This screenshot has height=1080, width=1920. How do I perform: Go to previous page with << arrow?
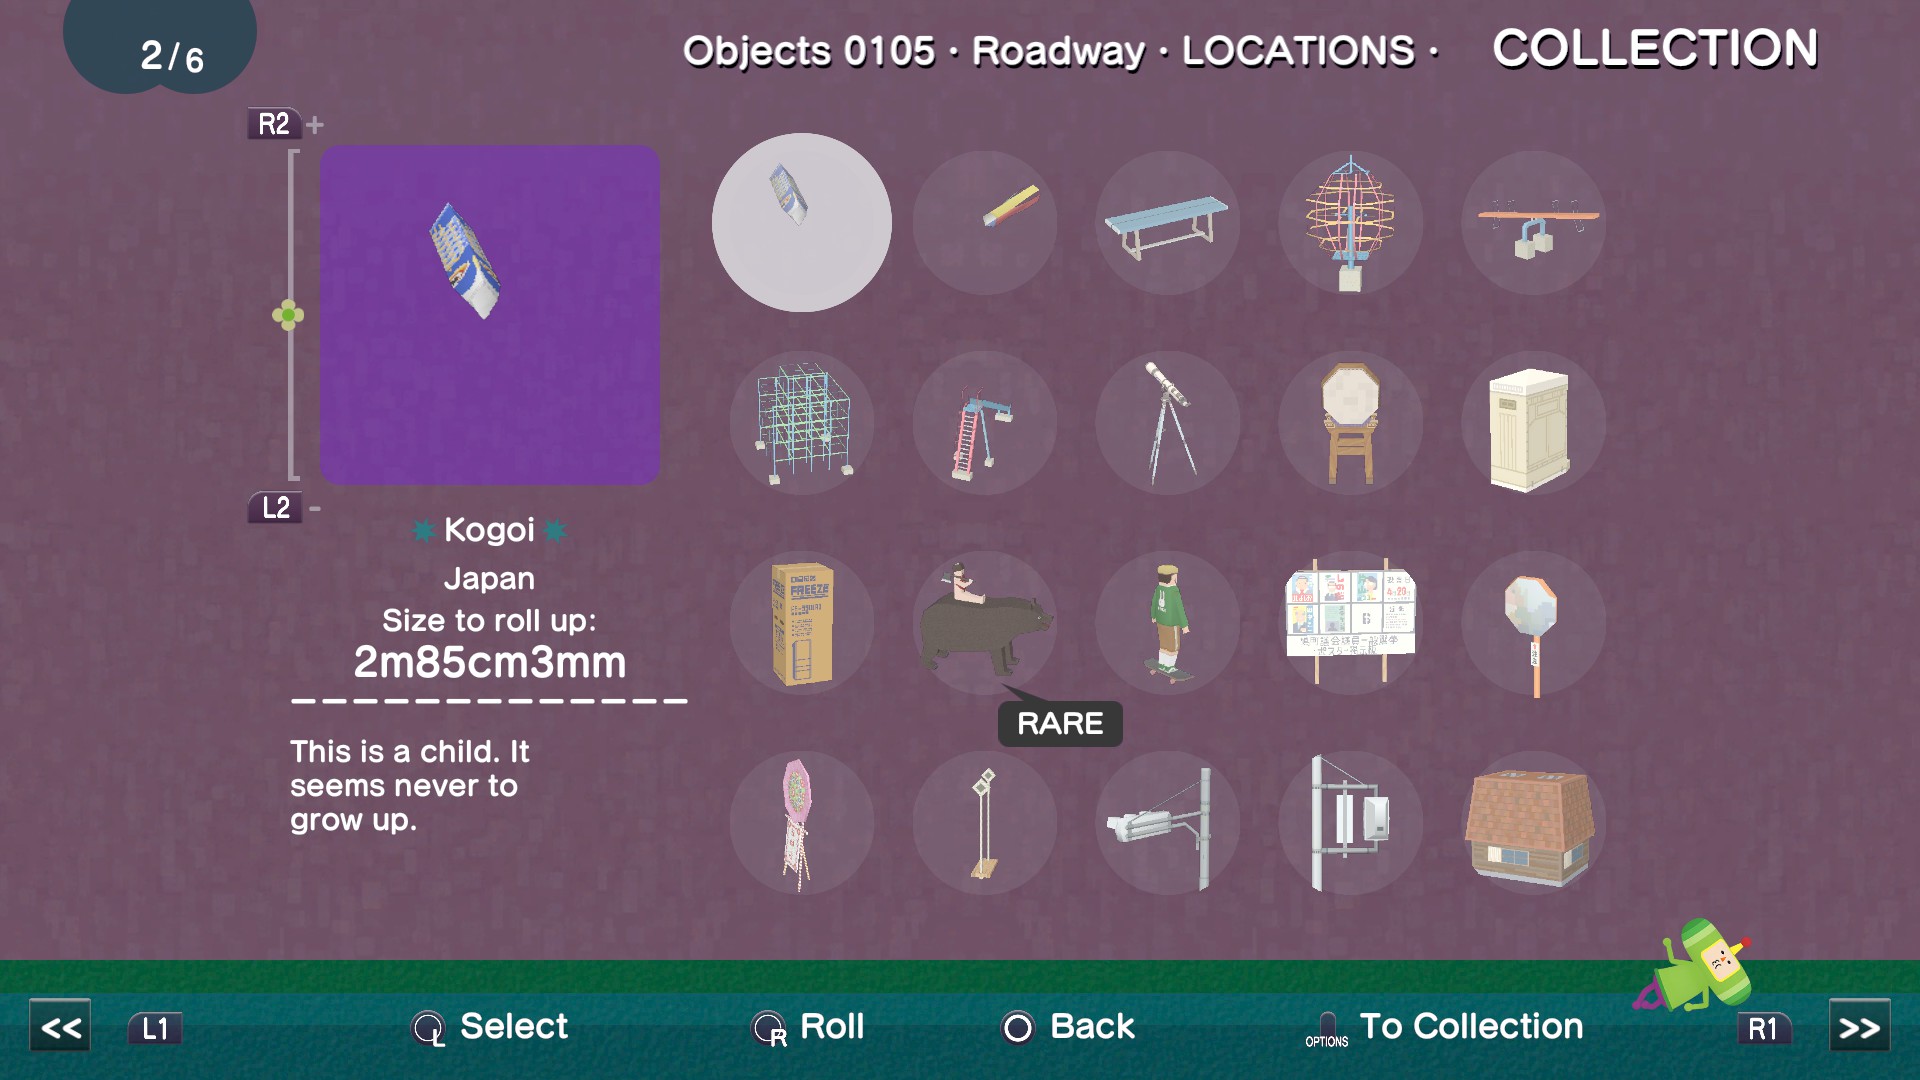(60, 1027)
